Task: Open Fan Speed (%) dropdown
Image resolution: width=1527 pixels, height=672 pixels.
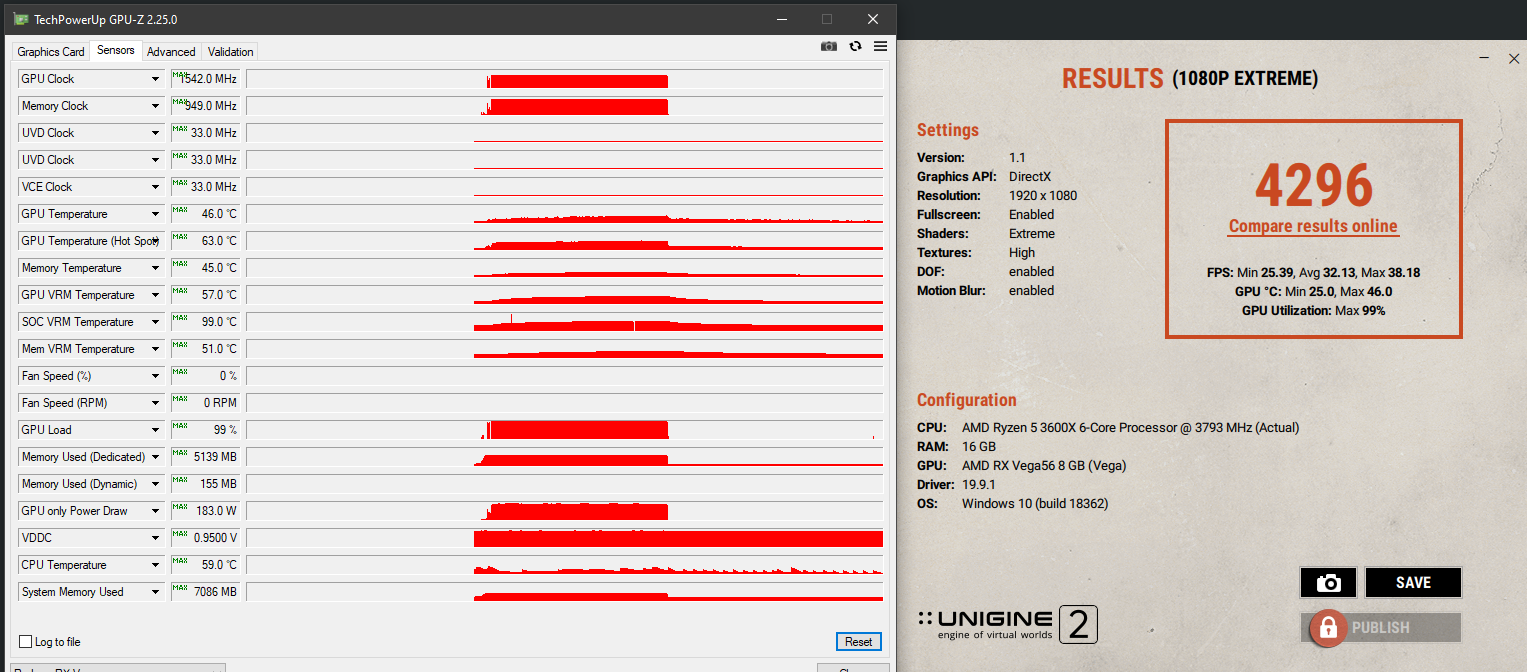Action: (x=156, y=376)
